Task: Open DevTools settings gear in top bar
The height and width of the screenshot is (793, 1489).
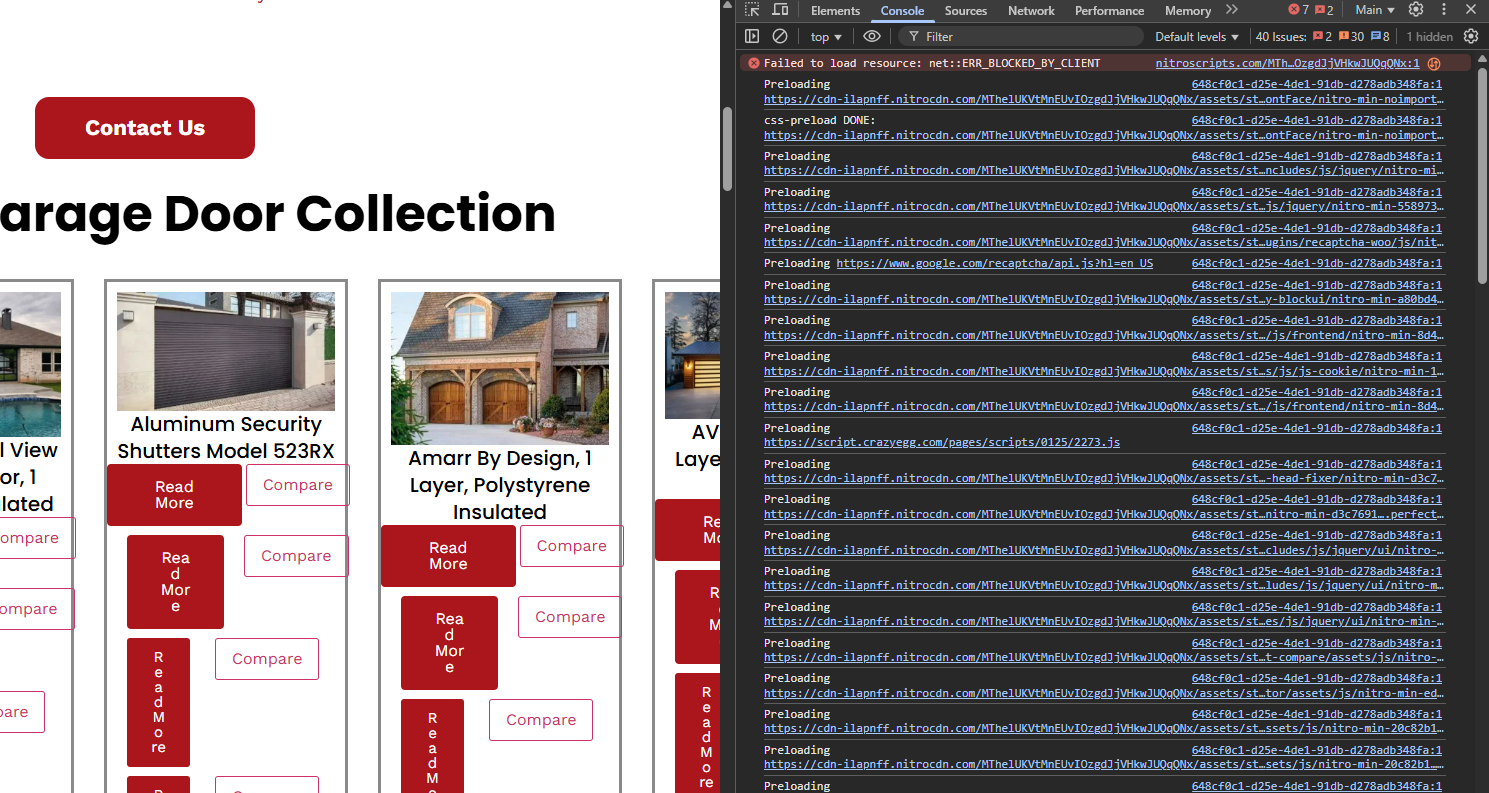Action: [1416, 10]
